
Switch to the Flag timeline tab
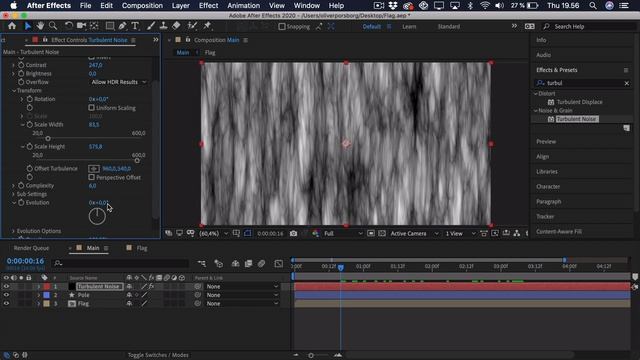pyautogui.click(x=141, y=248)
